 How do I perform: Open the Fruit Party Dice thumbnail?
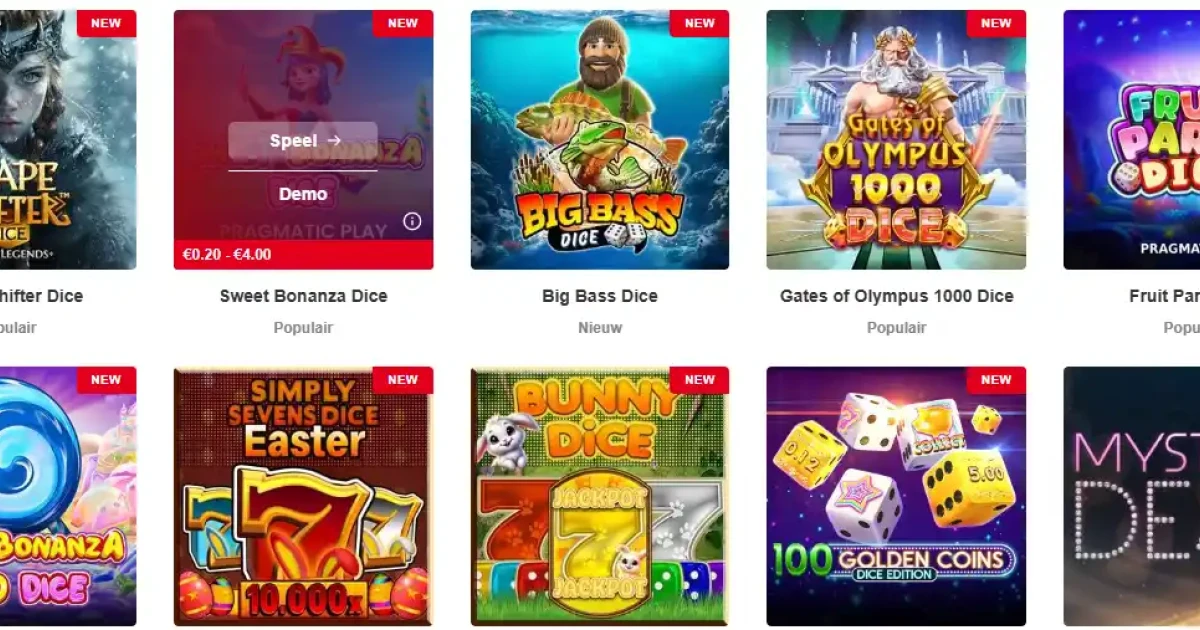point(1132,140)
